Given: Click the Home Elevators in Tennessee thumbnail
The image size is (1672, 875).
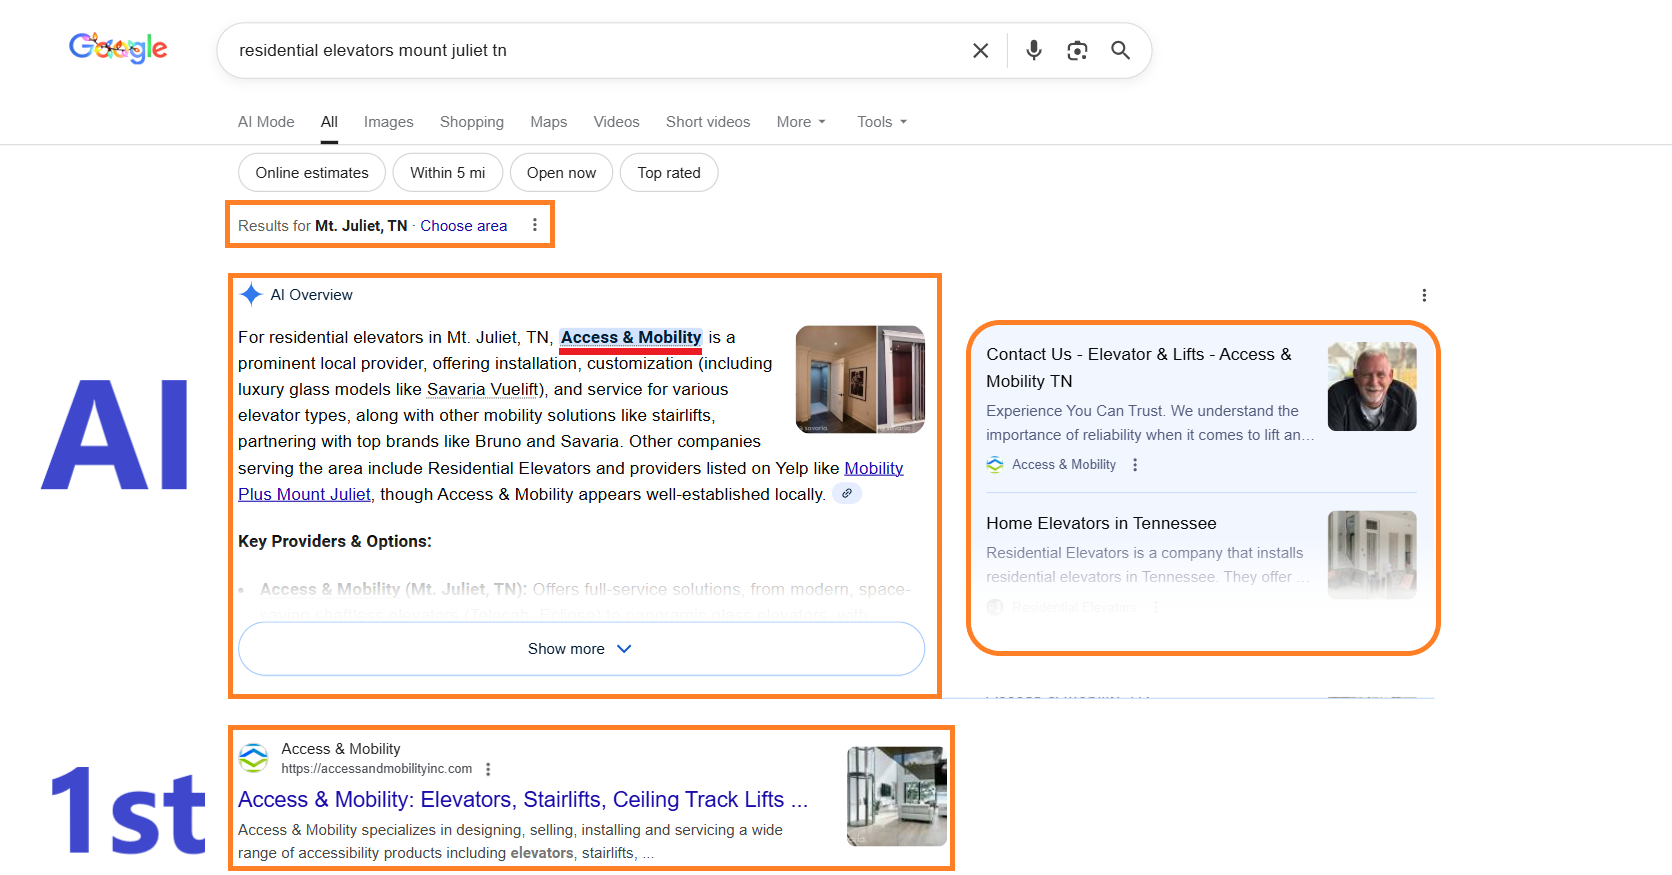Looking at the screenshot, I should click(x=1372, y=555).
